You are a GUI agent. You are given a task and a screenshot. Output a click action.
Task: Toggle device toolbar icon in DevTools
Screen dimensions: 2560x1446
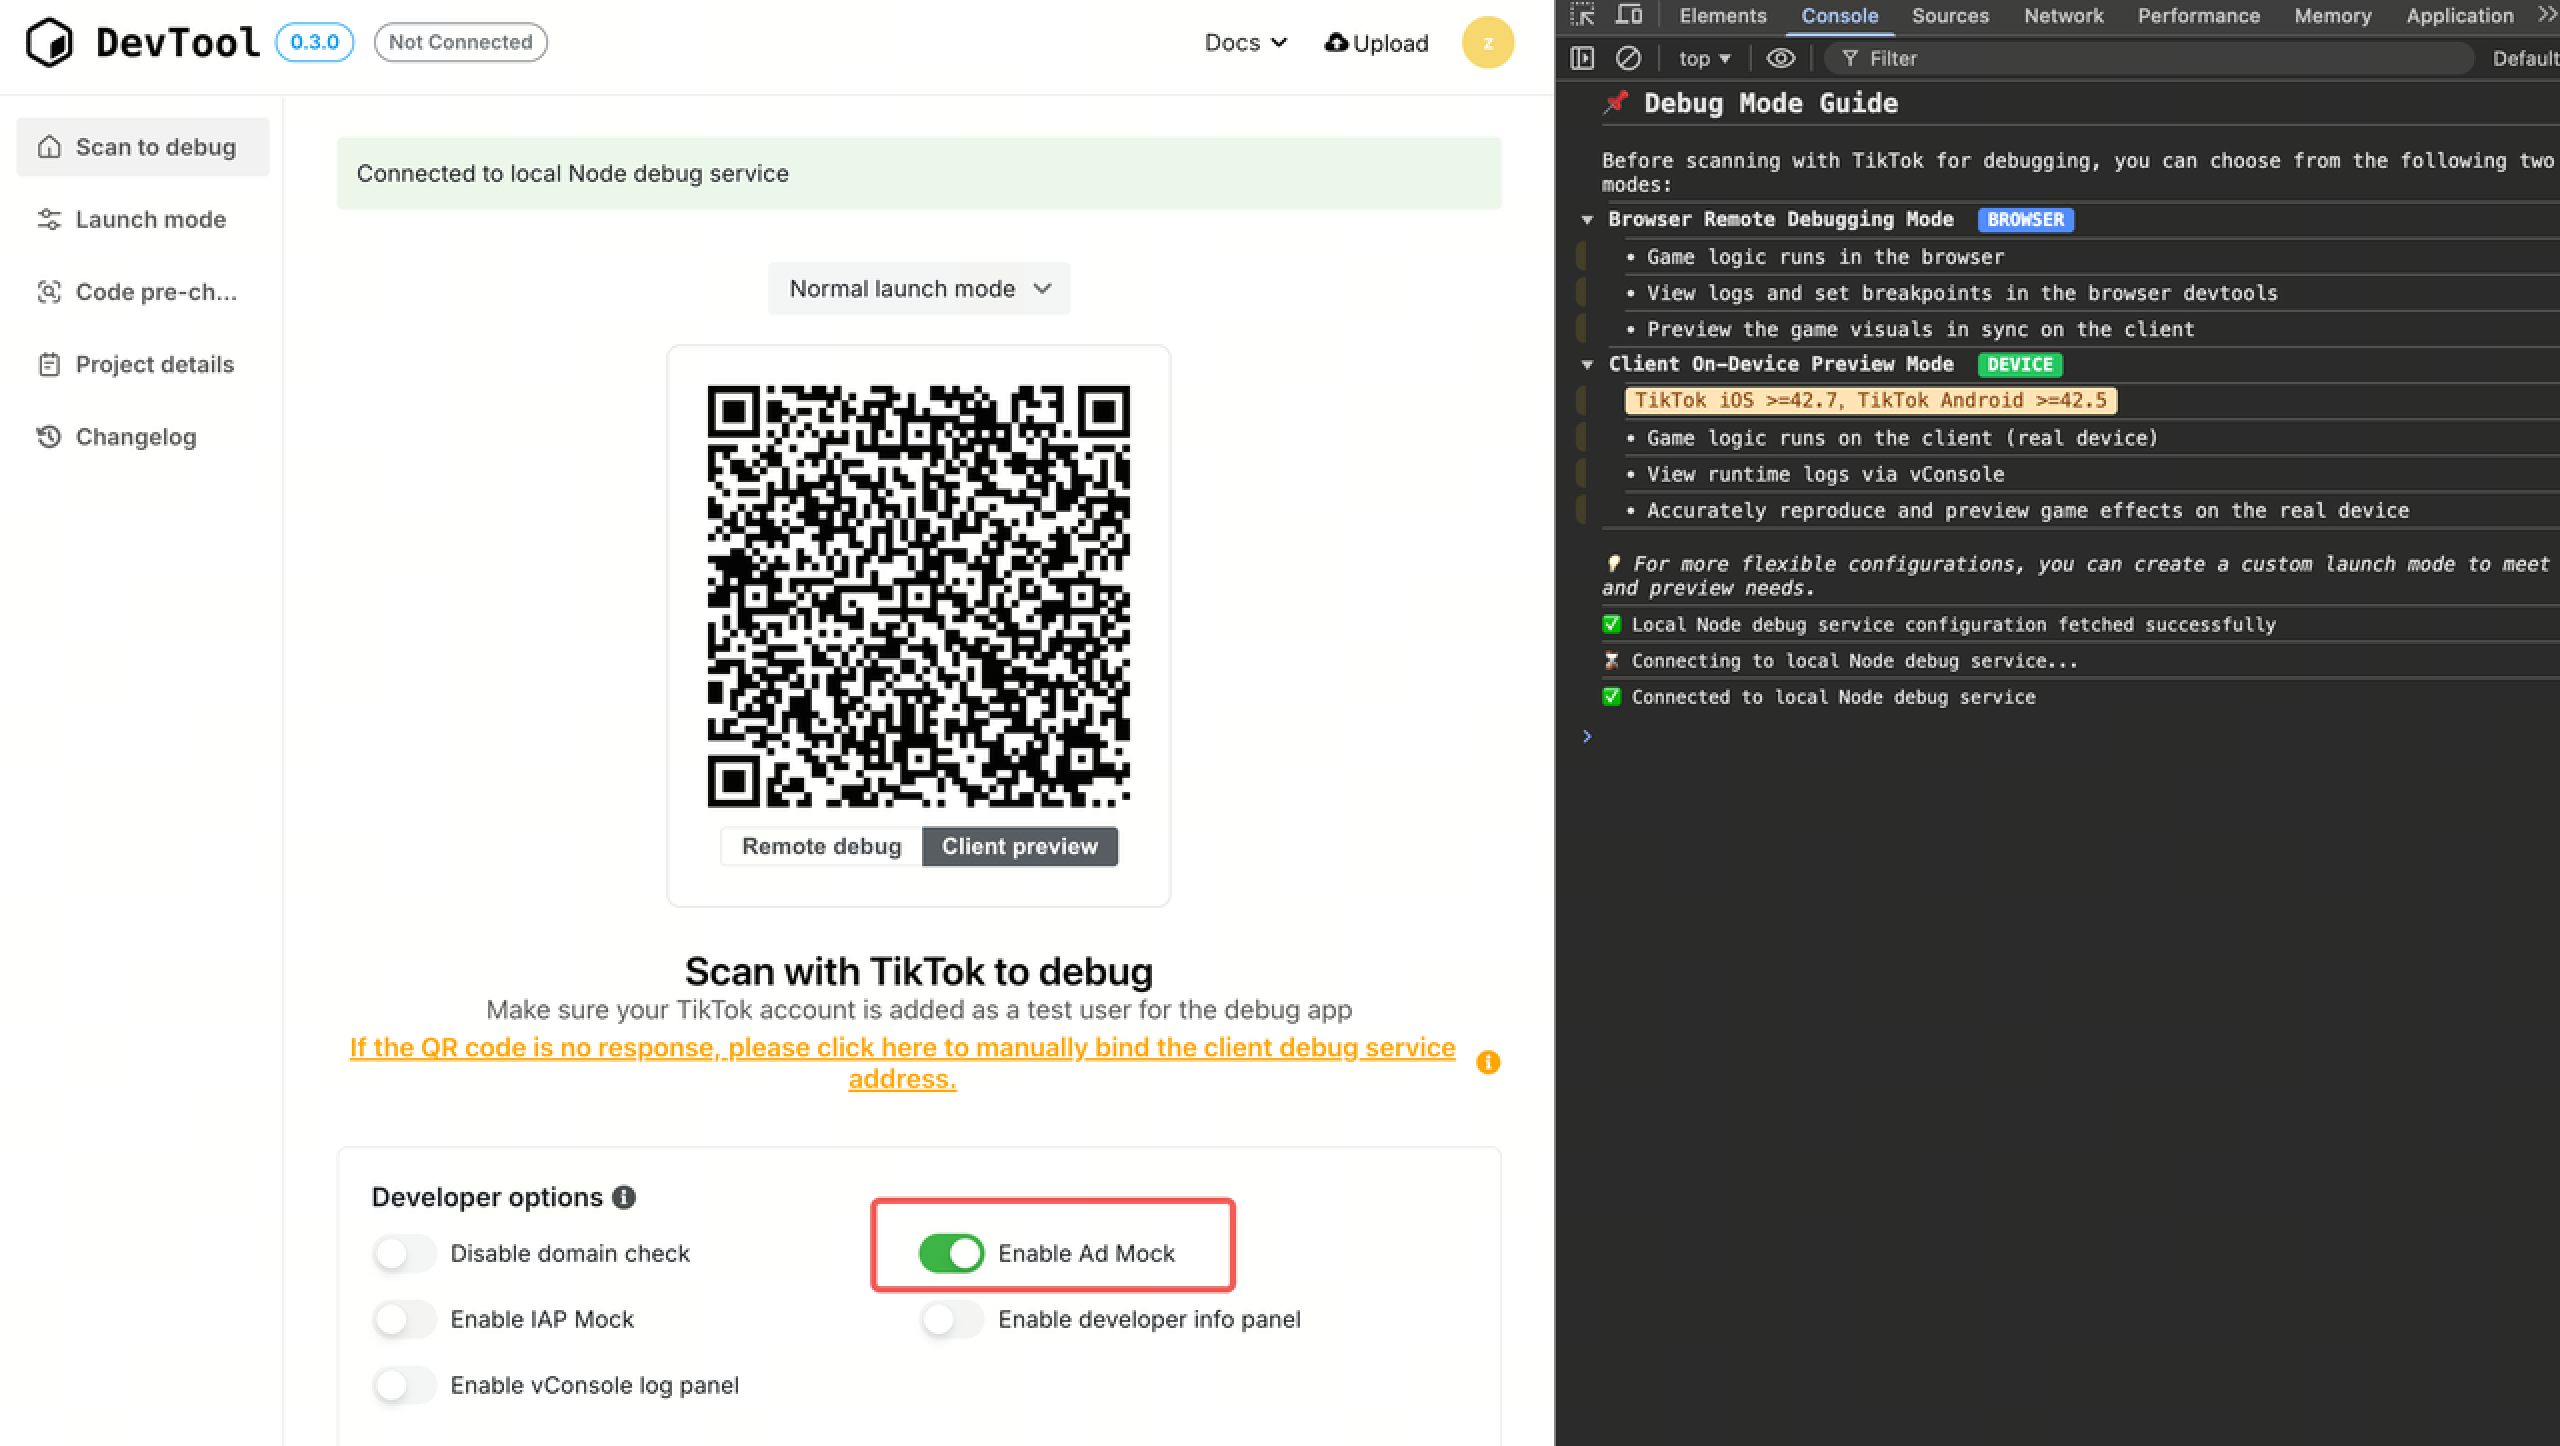tap(1629, 15)
